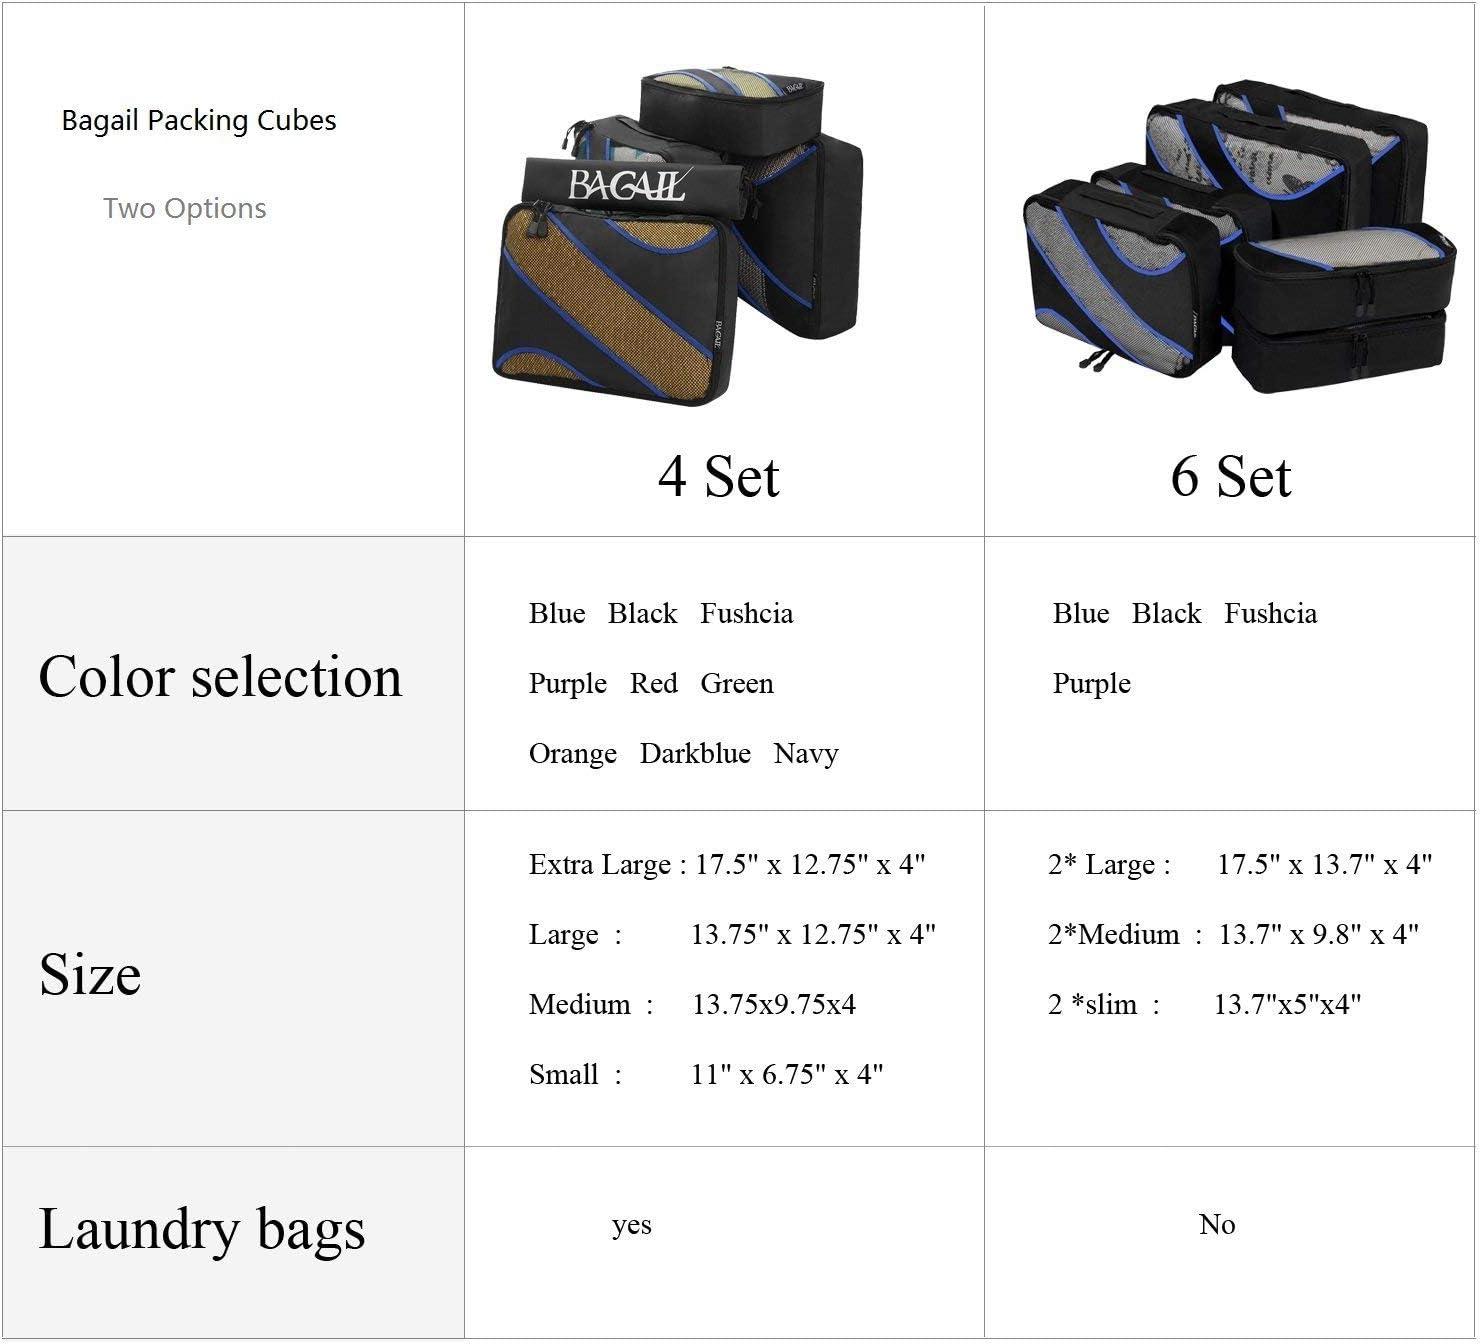Click the "Laundry bags" row header

click(201, 1229)
